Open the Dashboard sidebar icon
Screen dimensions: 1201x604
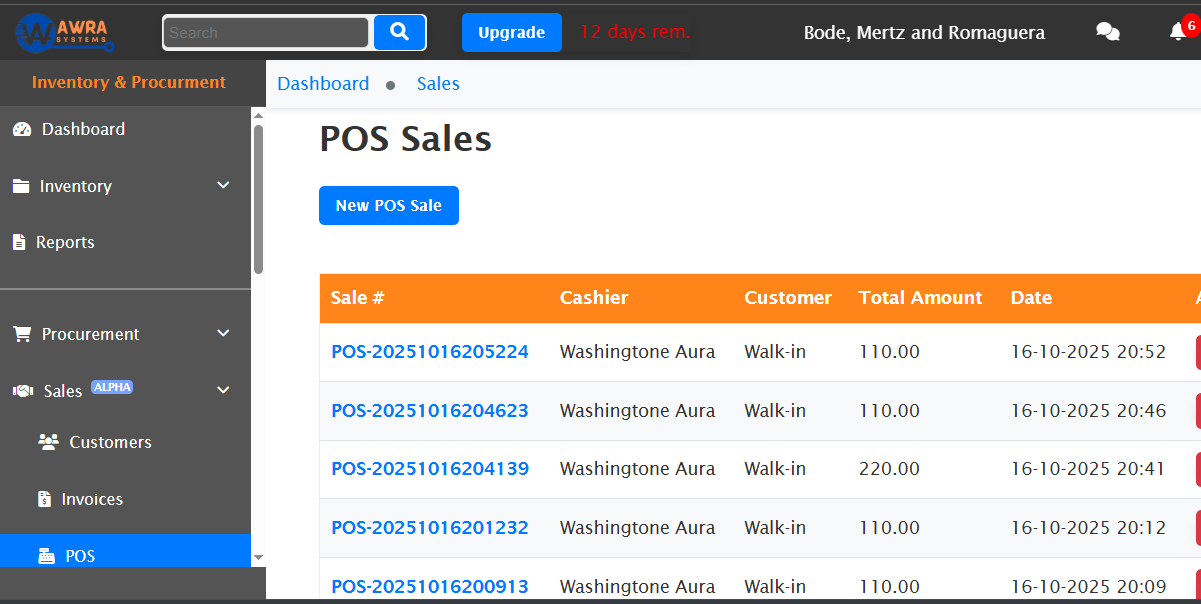(24, 128)
